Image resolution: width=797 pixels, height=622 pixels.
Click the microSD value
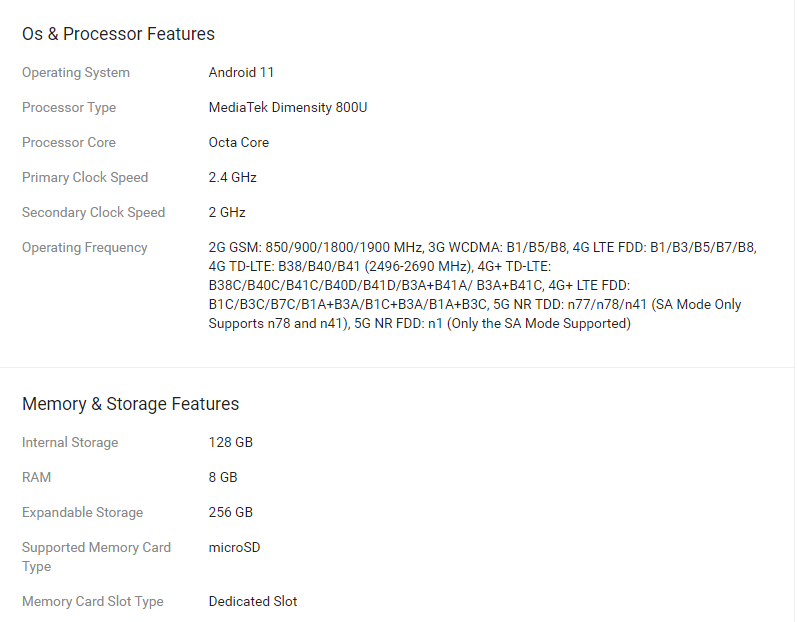pyautogui.click(x=234, y=548)
